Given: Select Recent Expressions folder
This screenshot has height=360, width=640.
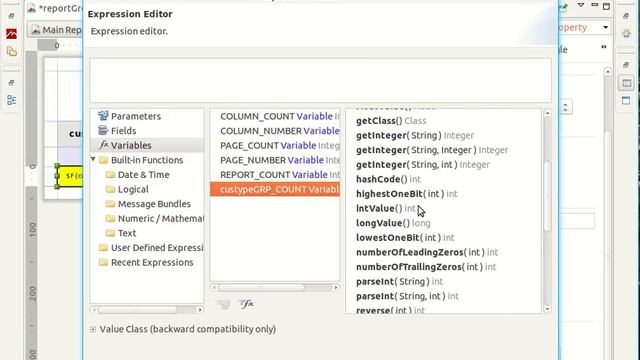Looking at the screenshot, I should pos(152,262).
